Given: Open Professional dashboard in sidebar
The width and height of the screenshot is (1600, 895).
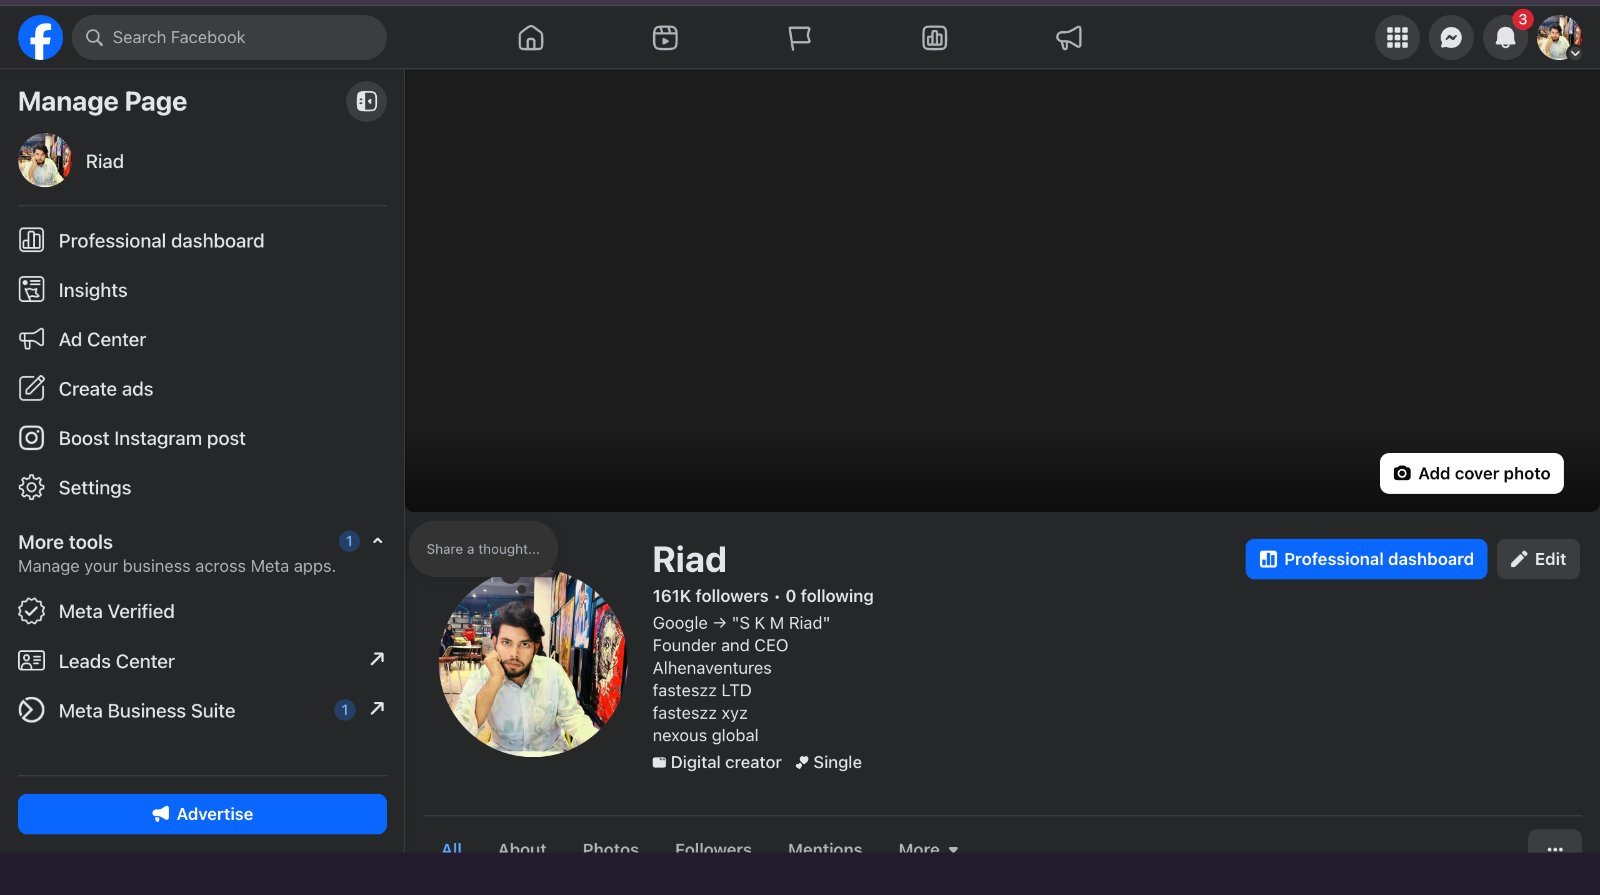Looking at the screenshot, I should click(202, 241).
